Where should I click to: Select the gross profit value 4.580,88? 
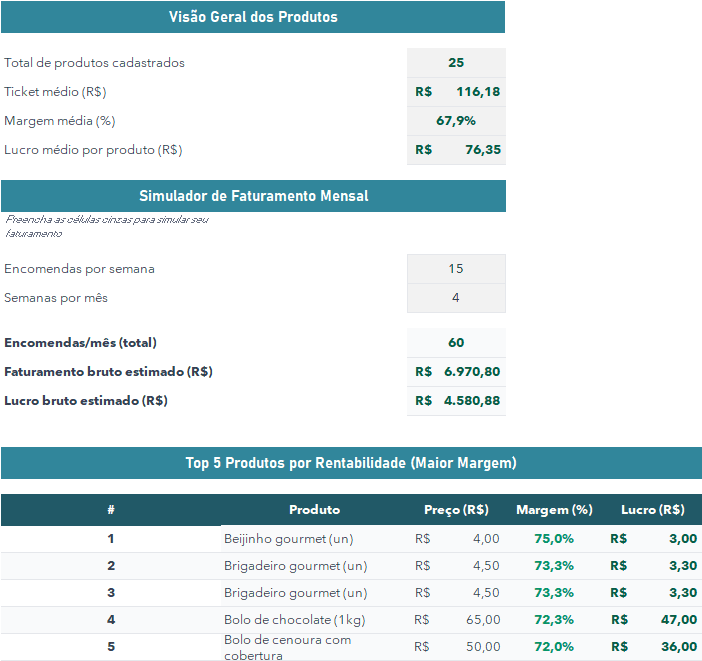coord(456,401)
